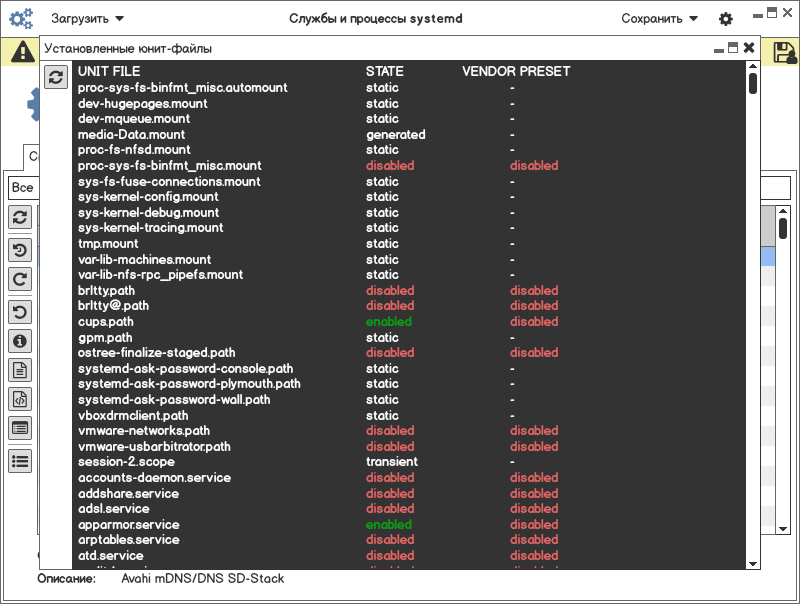The height and width of the screenshot is (604, 800).
Task: Click the apparmor.service entry
Action: coord(128,524)
